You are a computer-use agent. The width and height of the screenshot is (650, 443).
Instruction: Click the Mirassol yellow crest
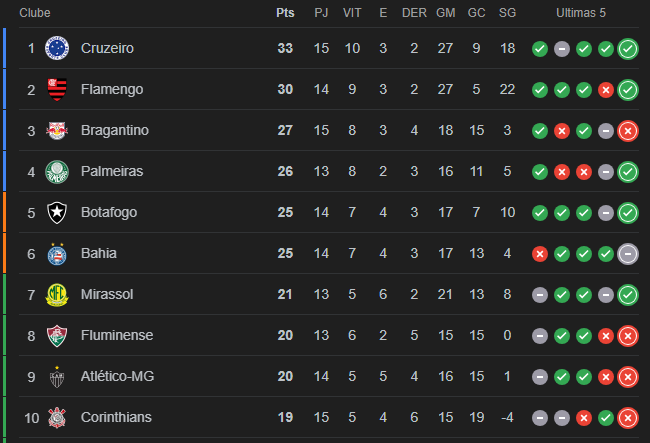[x=57, y=295]
